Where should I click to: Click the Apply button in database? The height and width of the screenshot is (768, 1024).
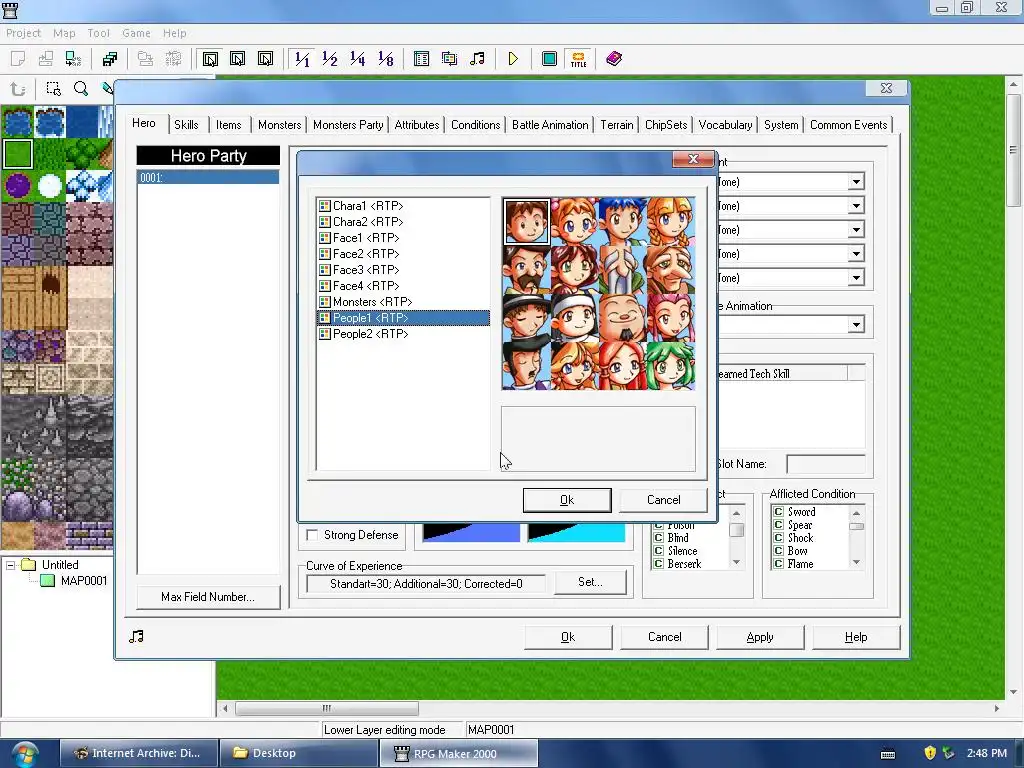[x=760, y=637]
